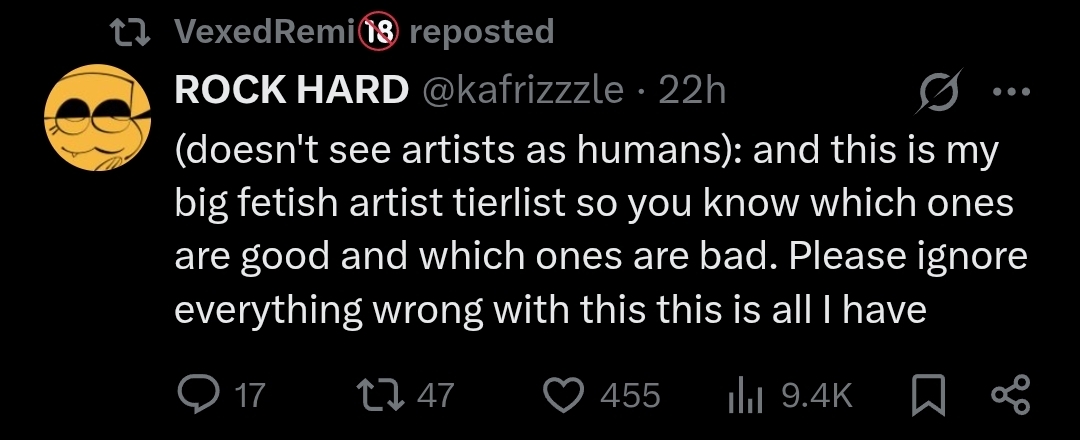
Task: Open the @kafrizzzle handle link
Action: [x=525, y=92]
